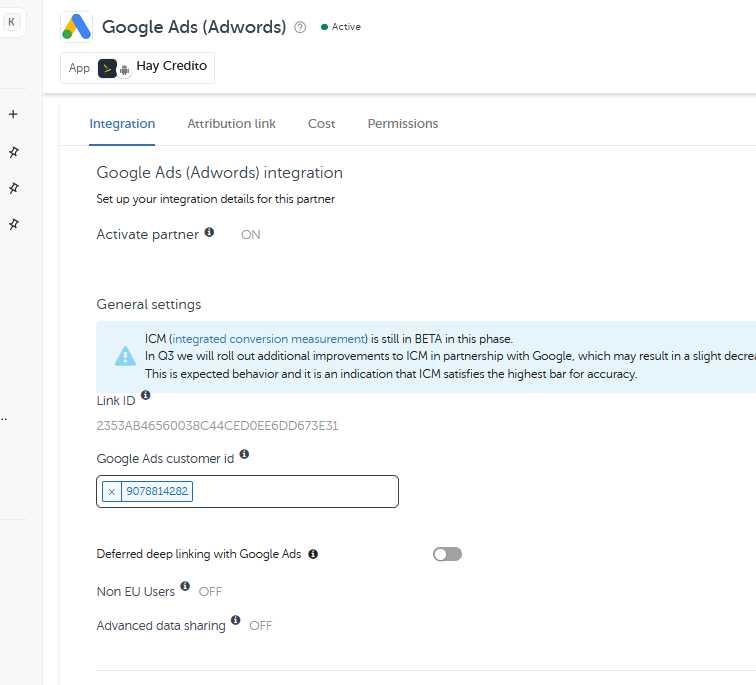Toggle Activate partner ON switch

tap(251, 234)
